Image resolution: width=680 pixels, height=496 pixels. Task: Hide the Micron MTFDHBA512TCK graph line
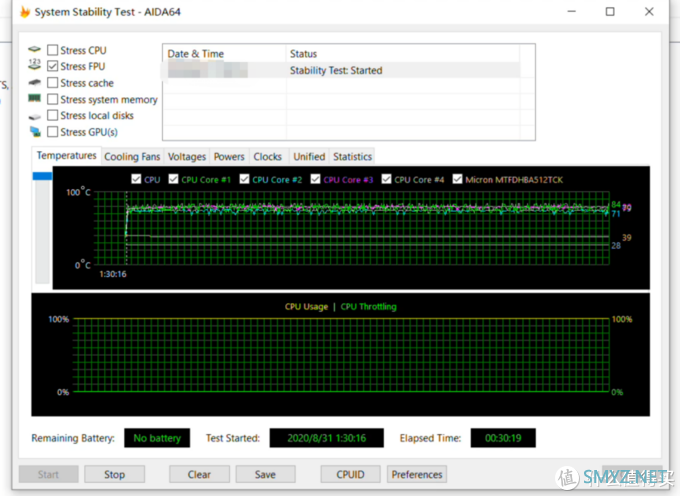[x=458, y=179]
